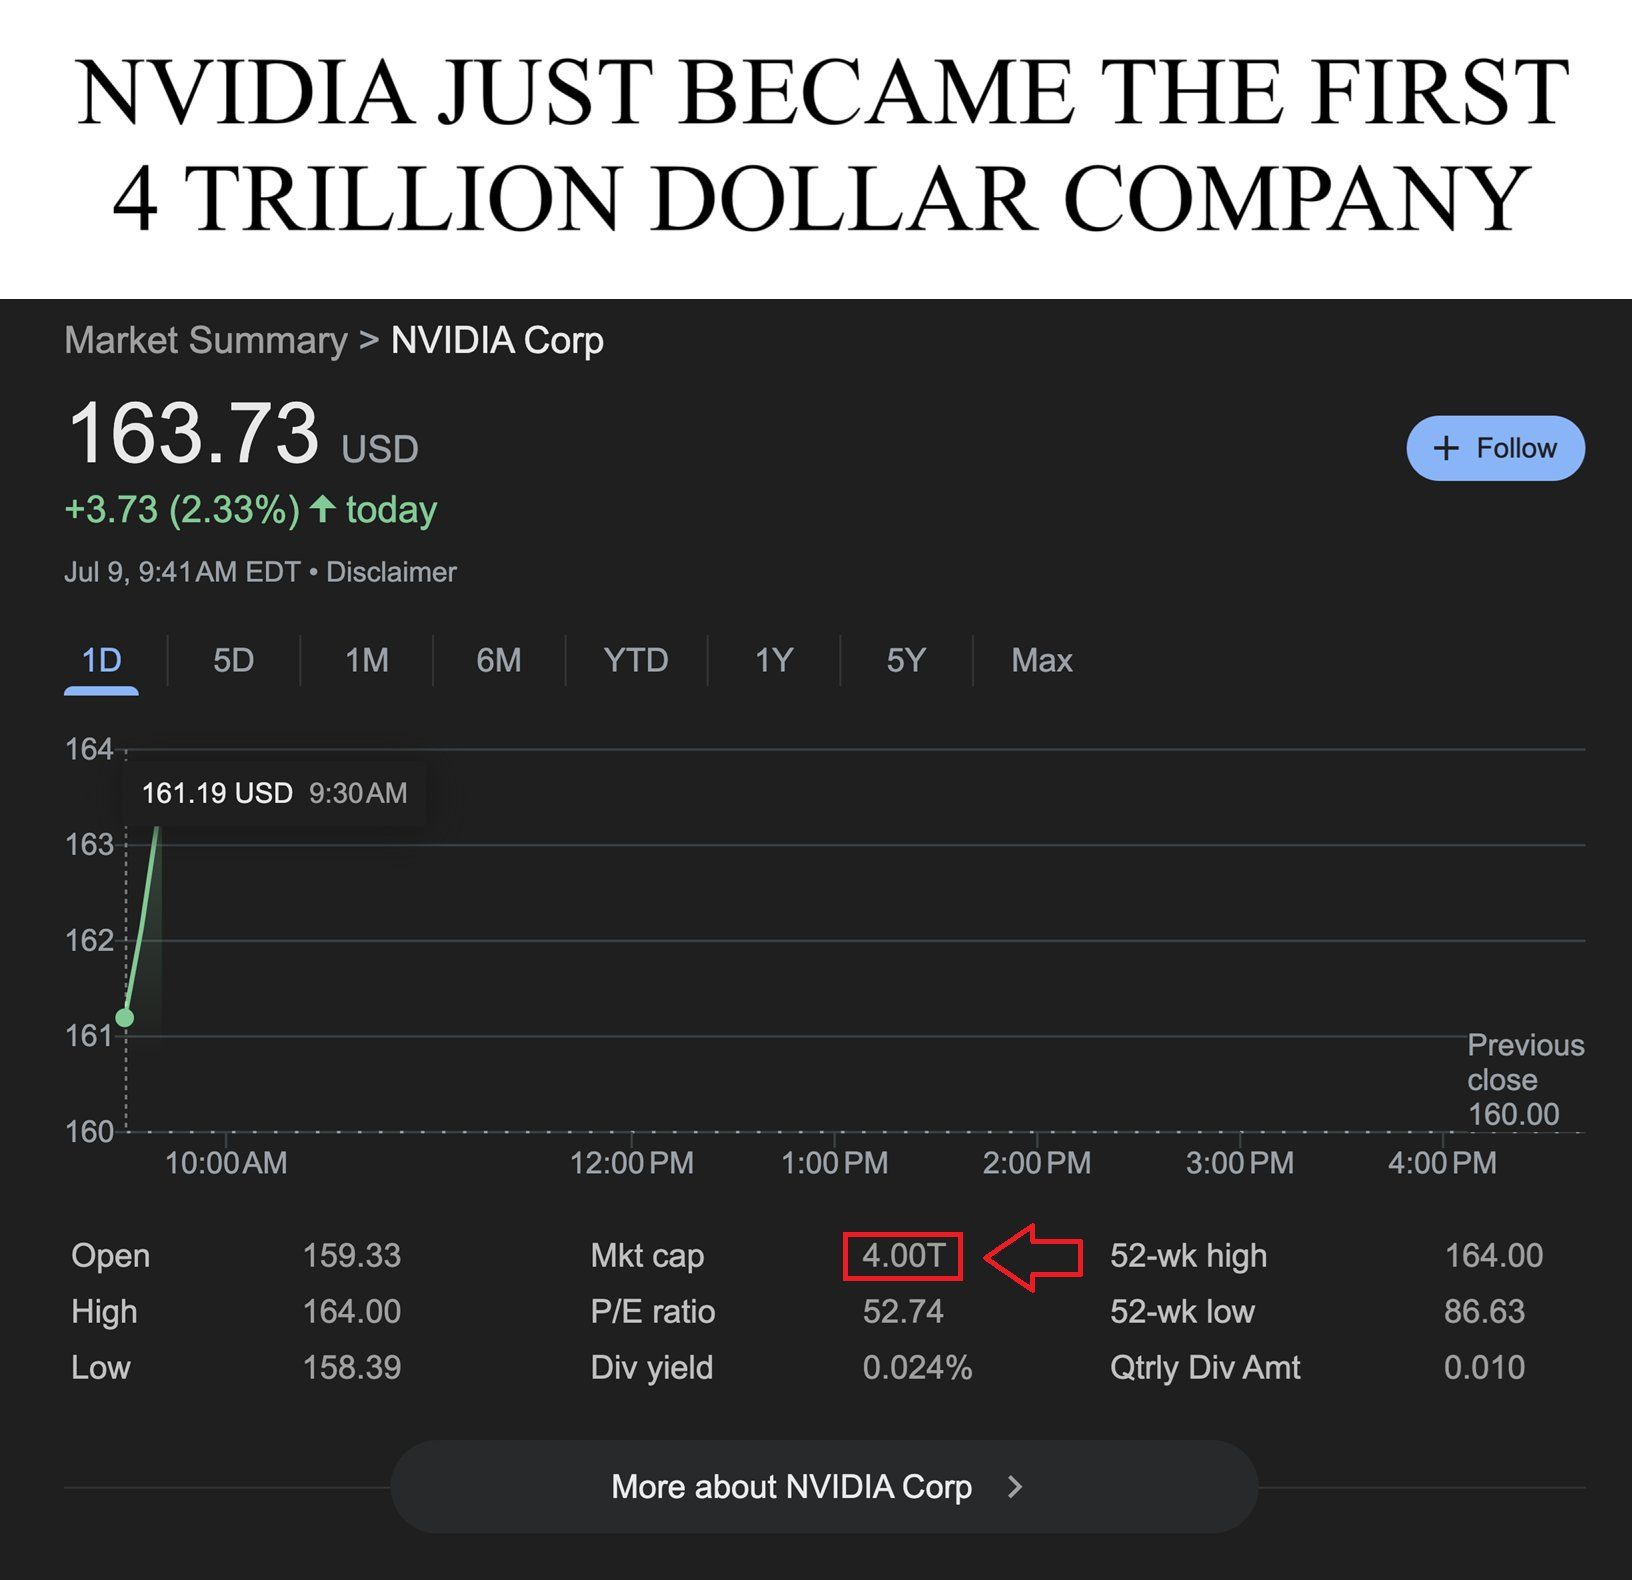Click the red arrow pointing at market cap
This screenshot has width=1632, height=1580.
point(1033,1257)
